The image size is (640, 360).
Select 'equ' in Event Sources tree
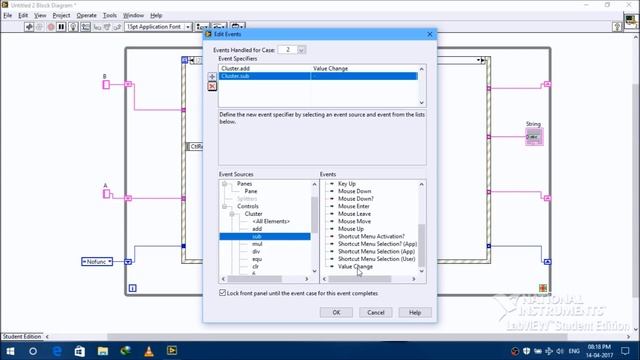257,259
